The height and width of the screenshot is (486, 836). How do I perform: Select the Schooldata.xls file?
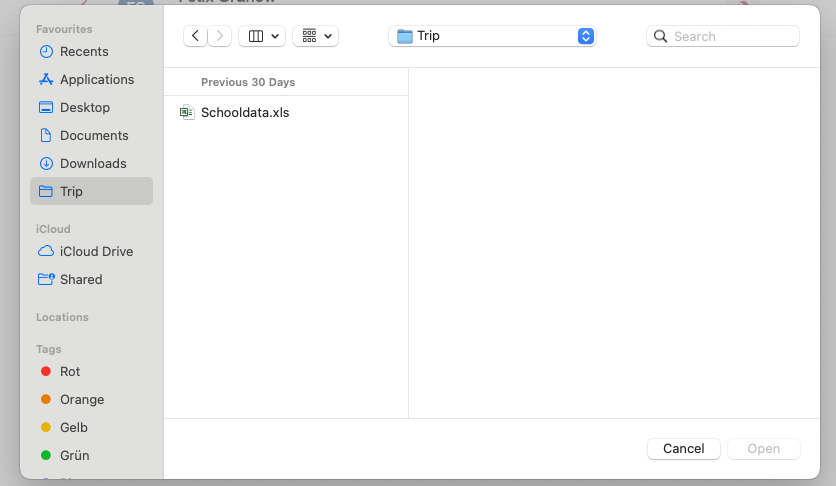point(244,113)
